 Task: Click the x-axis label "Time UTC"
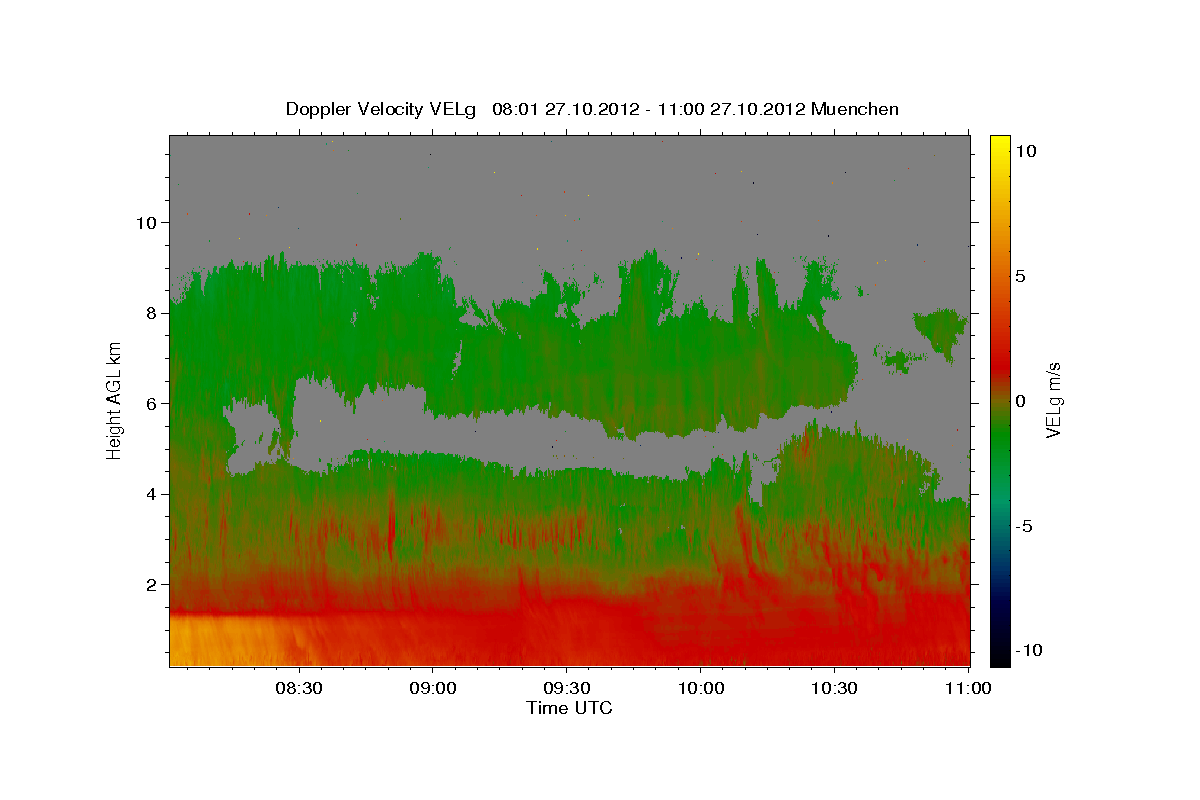click(x=569, y=708)
